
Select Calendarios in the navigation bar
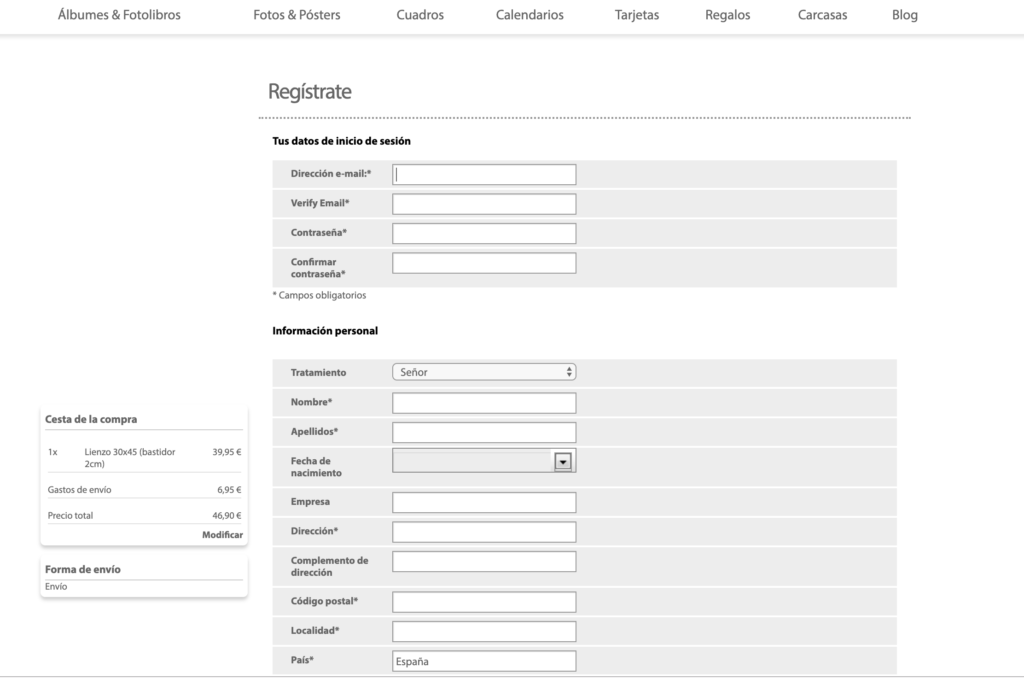[530, 14]
